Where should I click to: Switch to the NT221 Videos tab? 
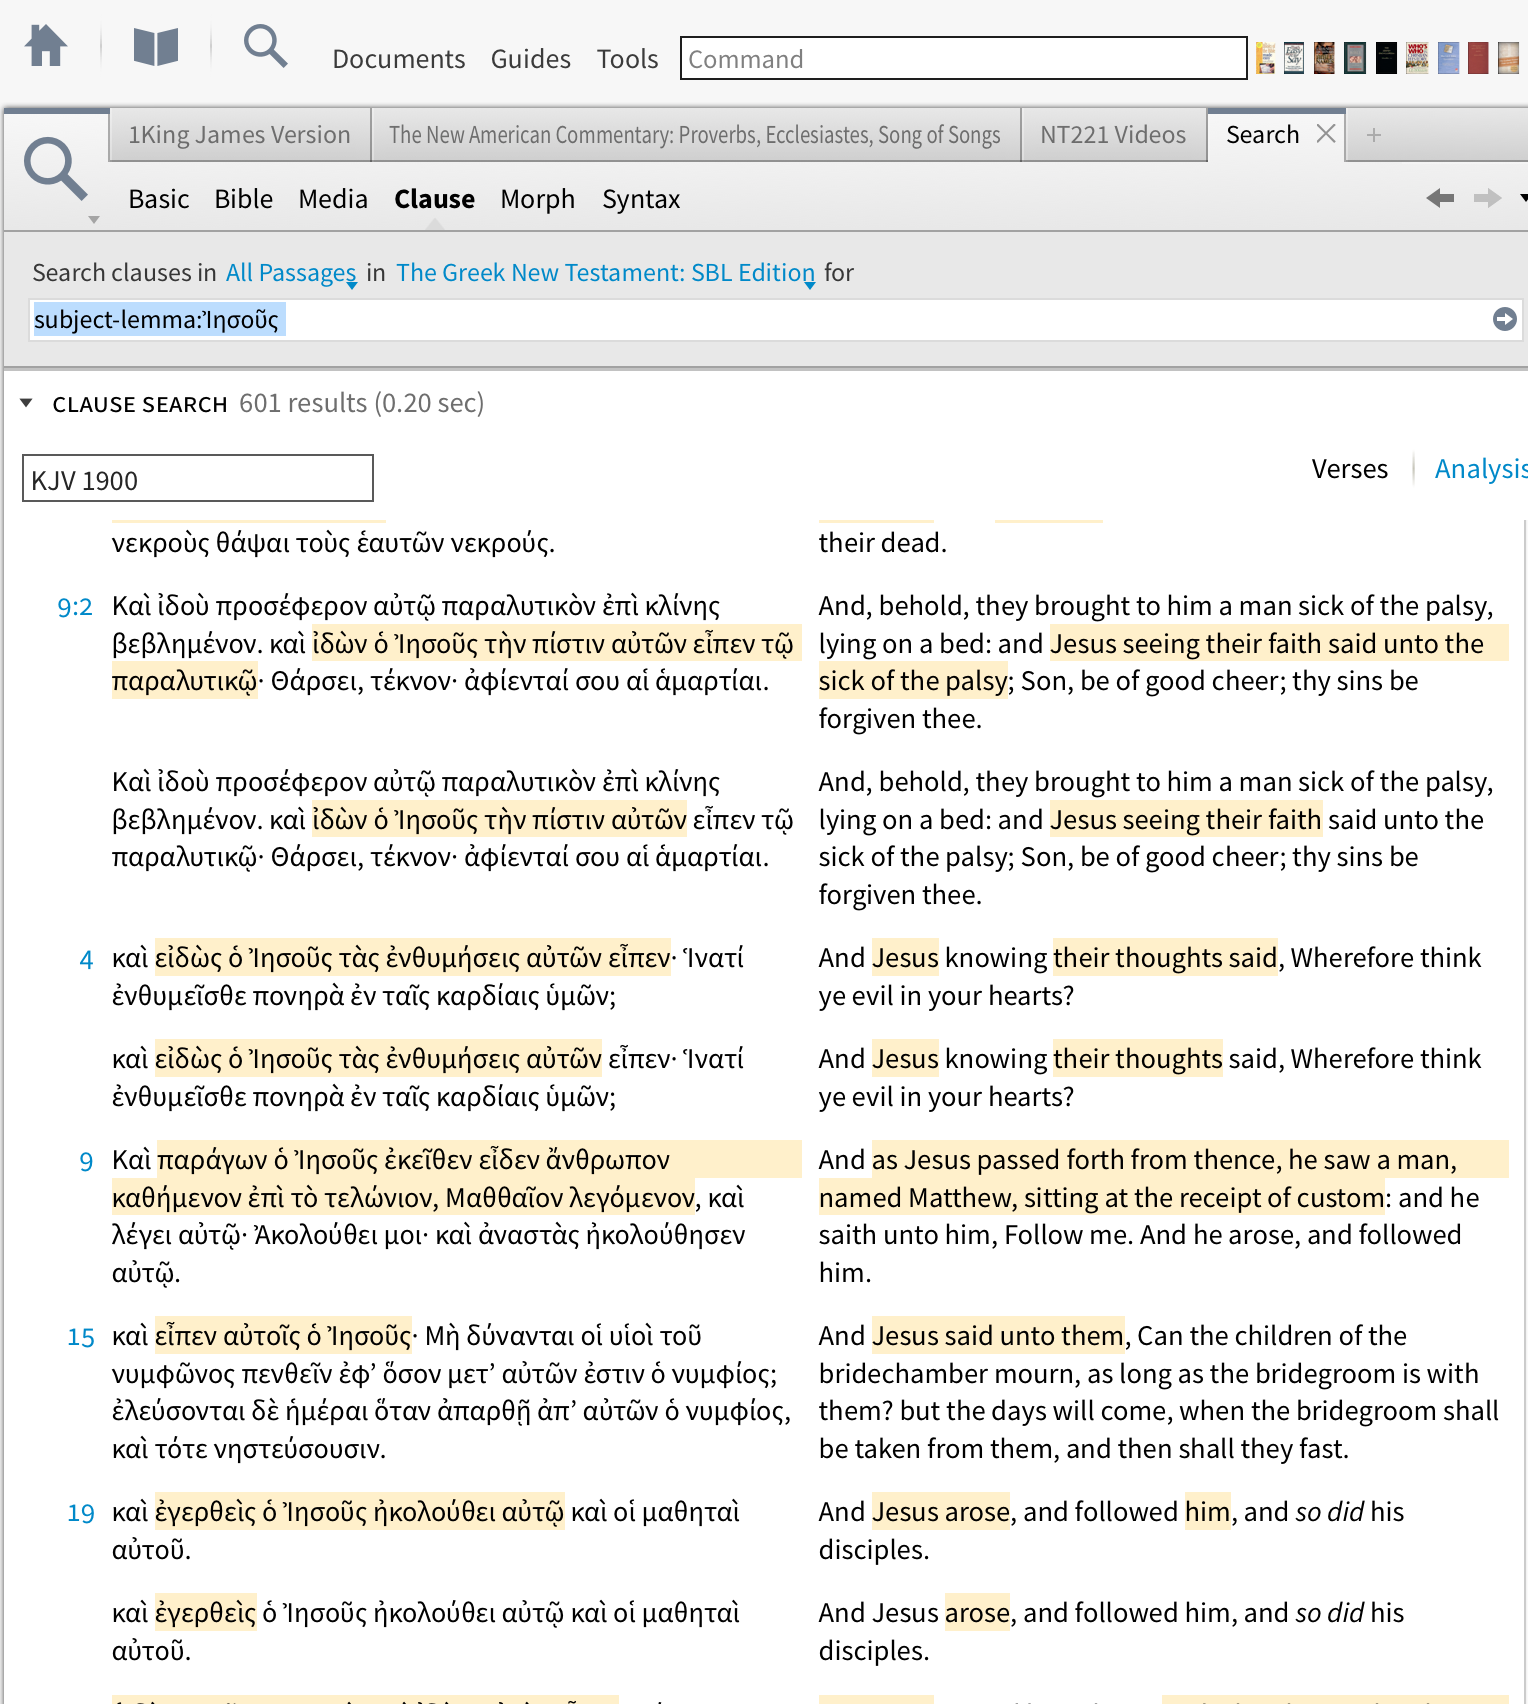pos(1113,135)
